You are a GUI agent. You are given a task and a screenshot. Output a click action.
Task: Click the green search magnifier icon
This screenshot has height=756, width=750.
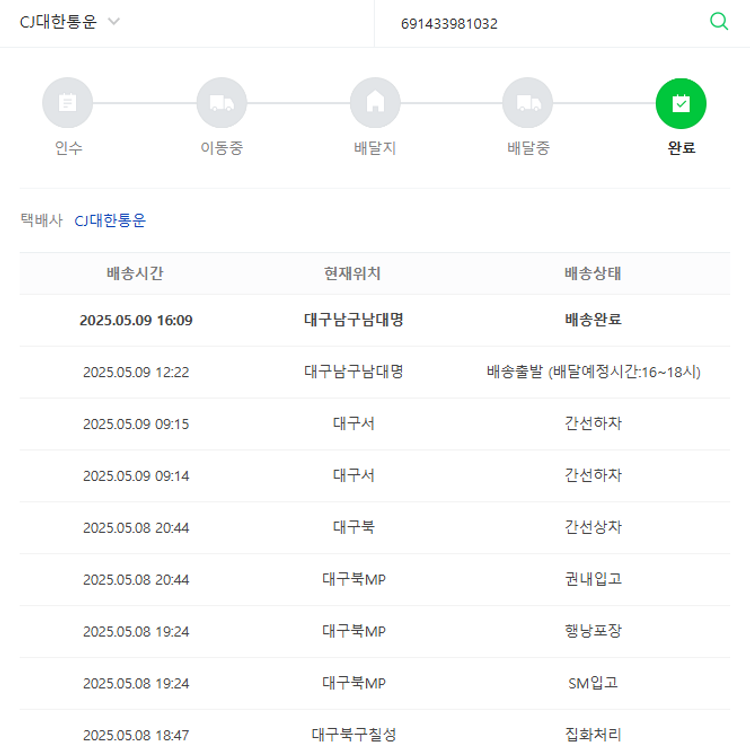[718, 22]
